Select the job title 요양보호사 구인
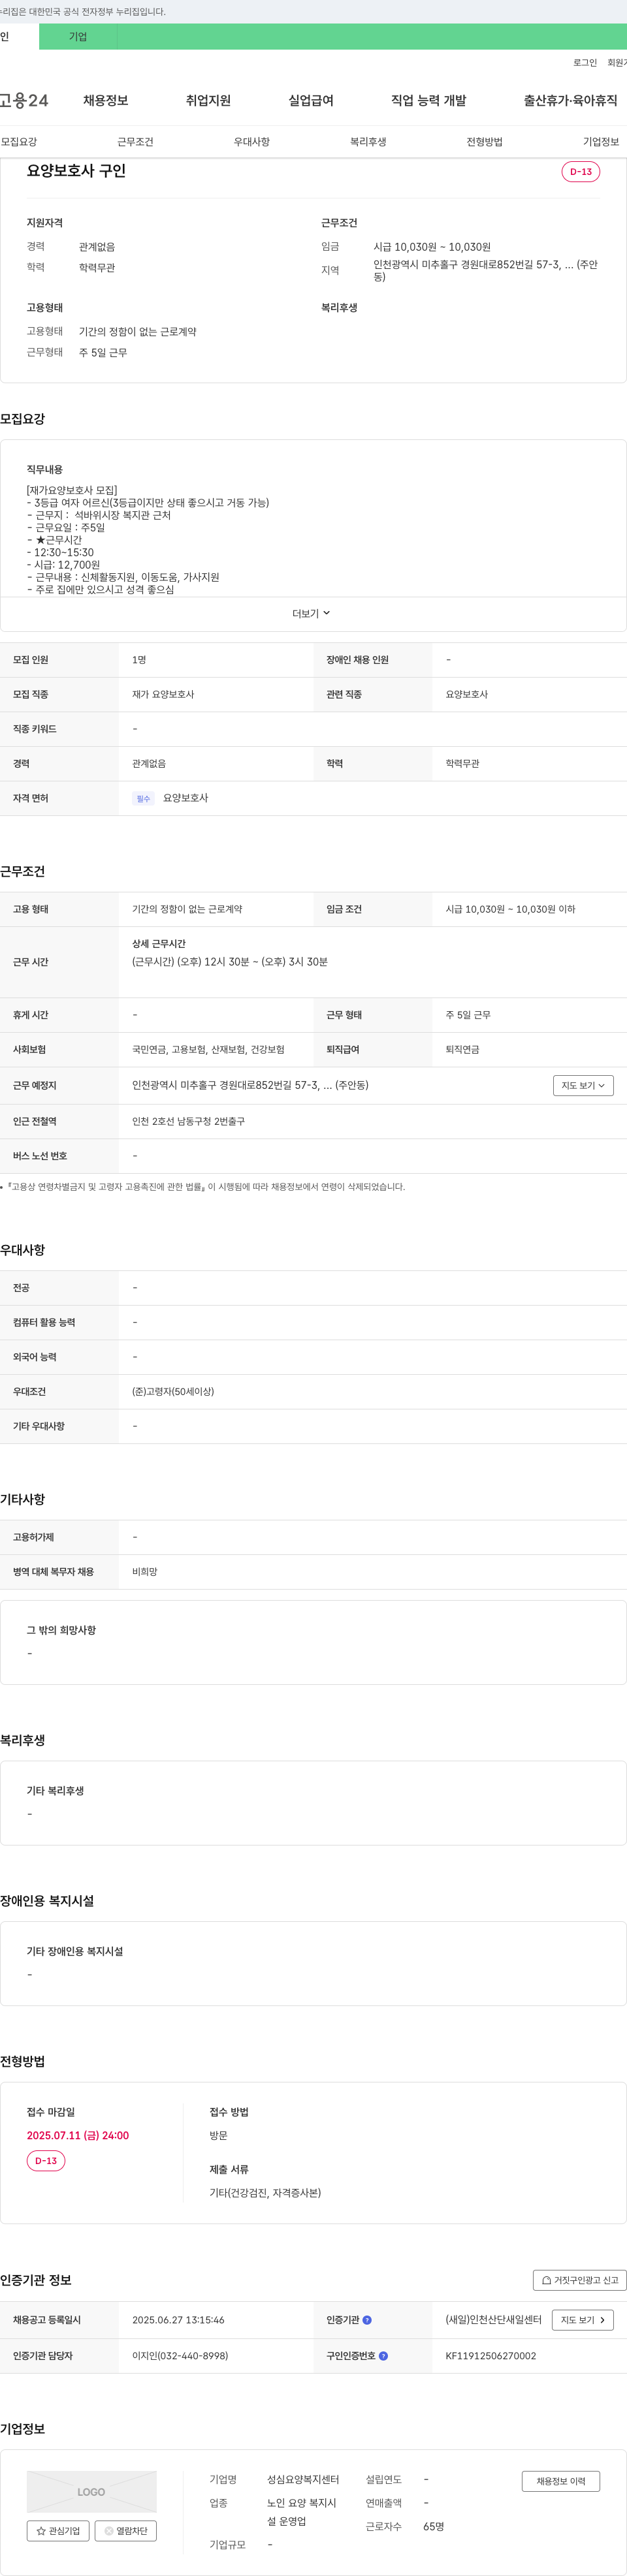Image resolution: width=627 pixels, height=2576 pixels. point(76,171)
